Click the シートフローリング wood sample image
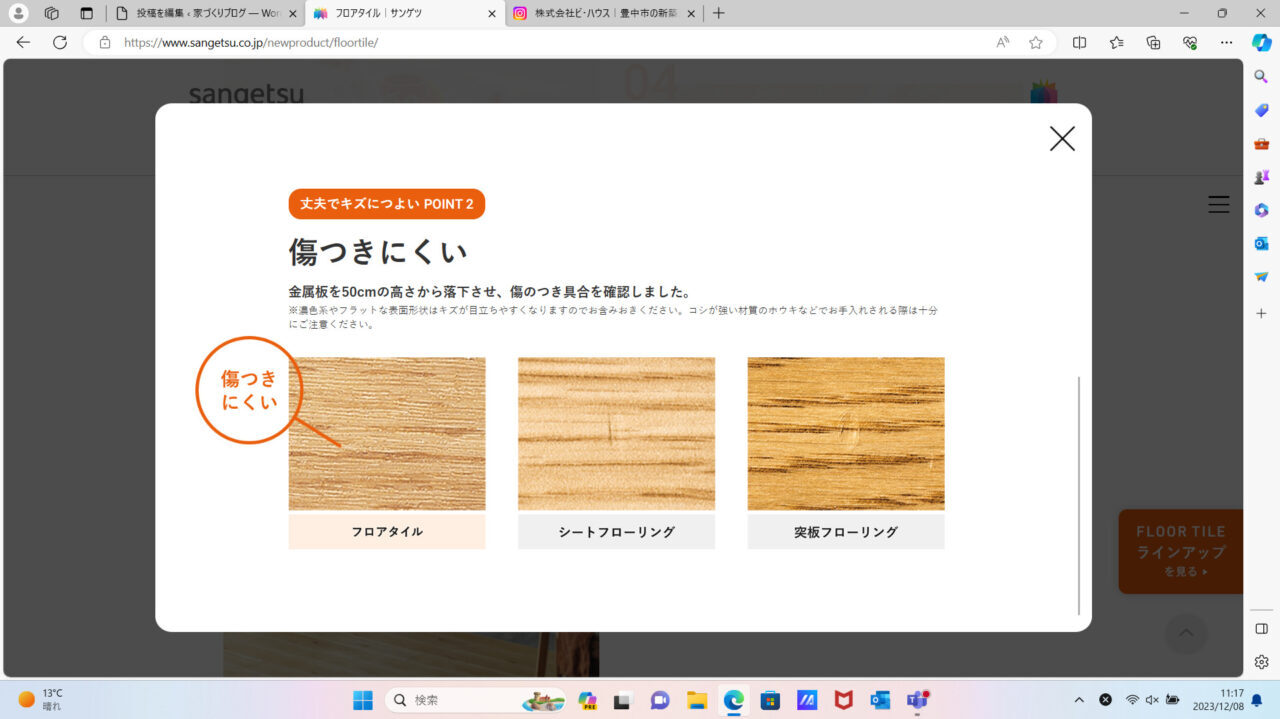The height and width of the screenshot is (719, 1280). tap(616, 434)
